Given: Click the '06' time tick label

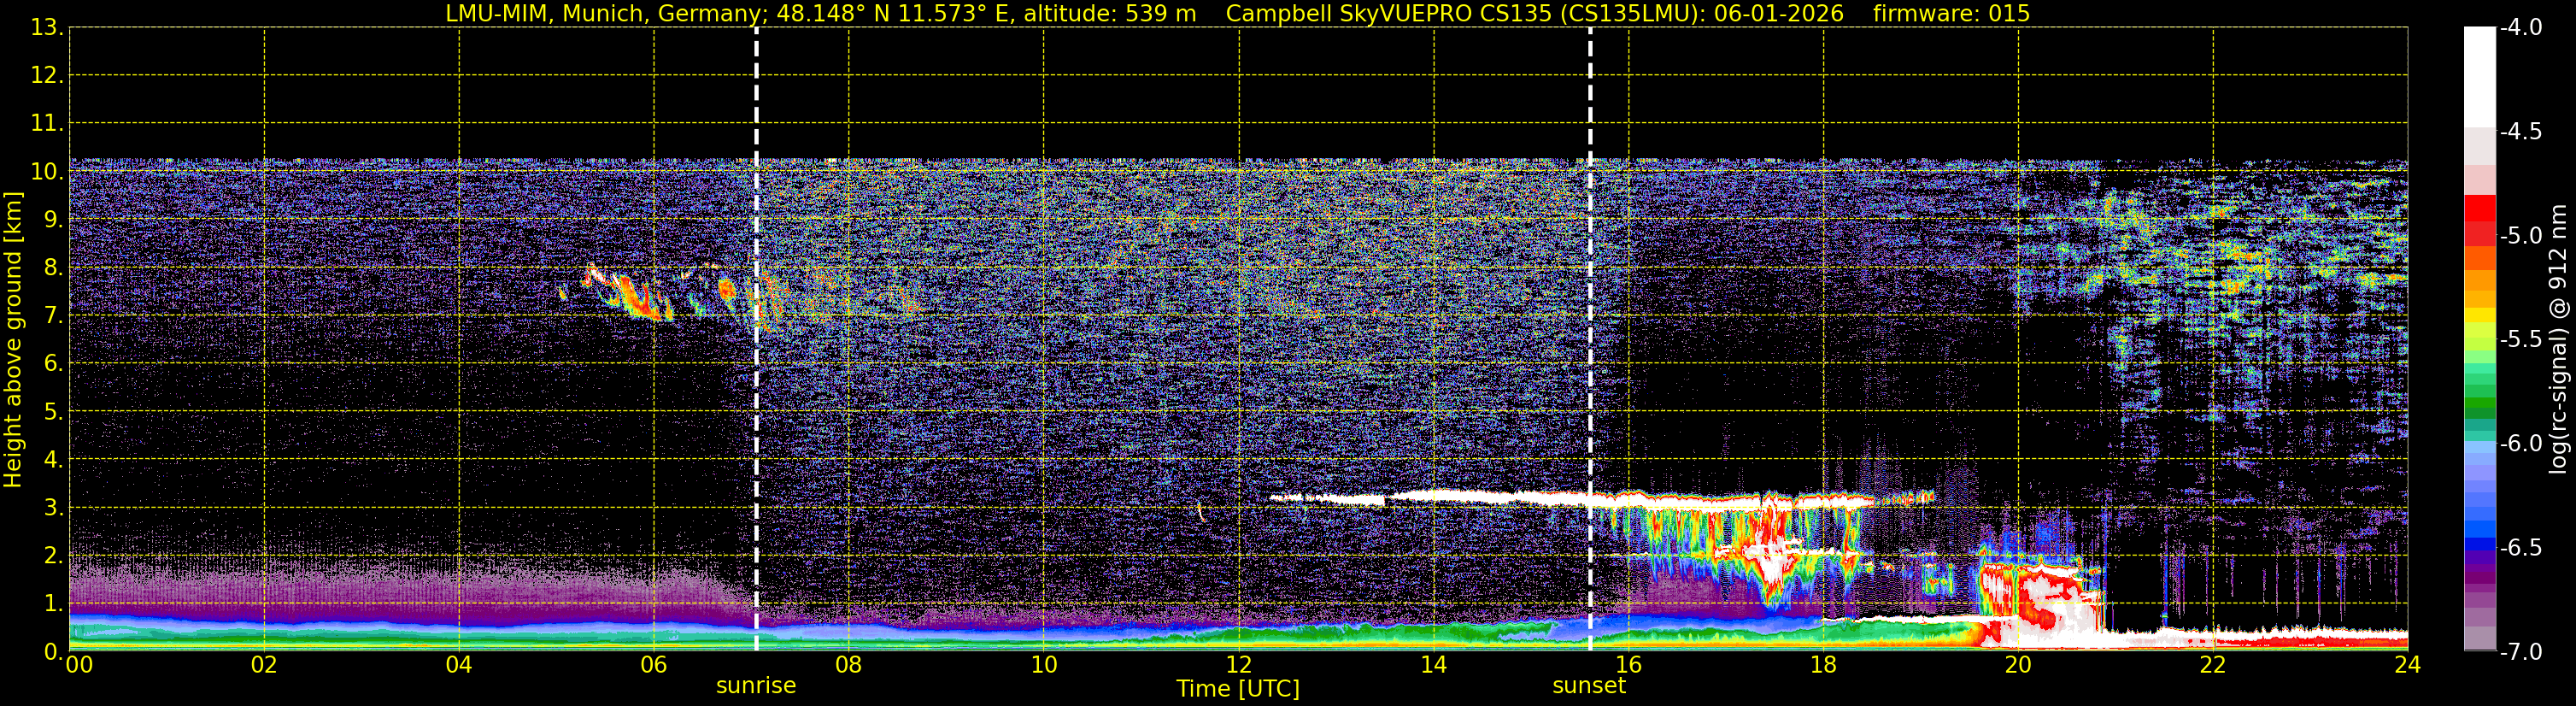Looking at the screenshot, I should (x=654, y=665).
